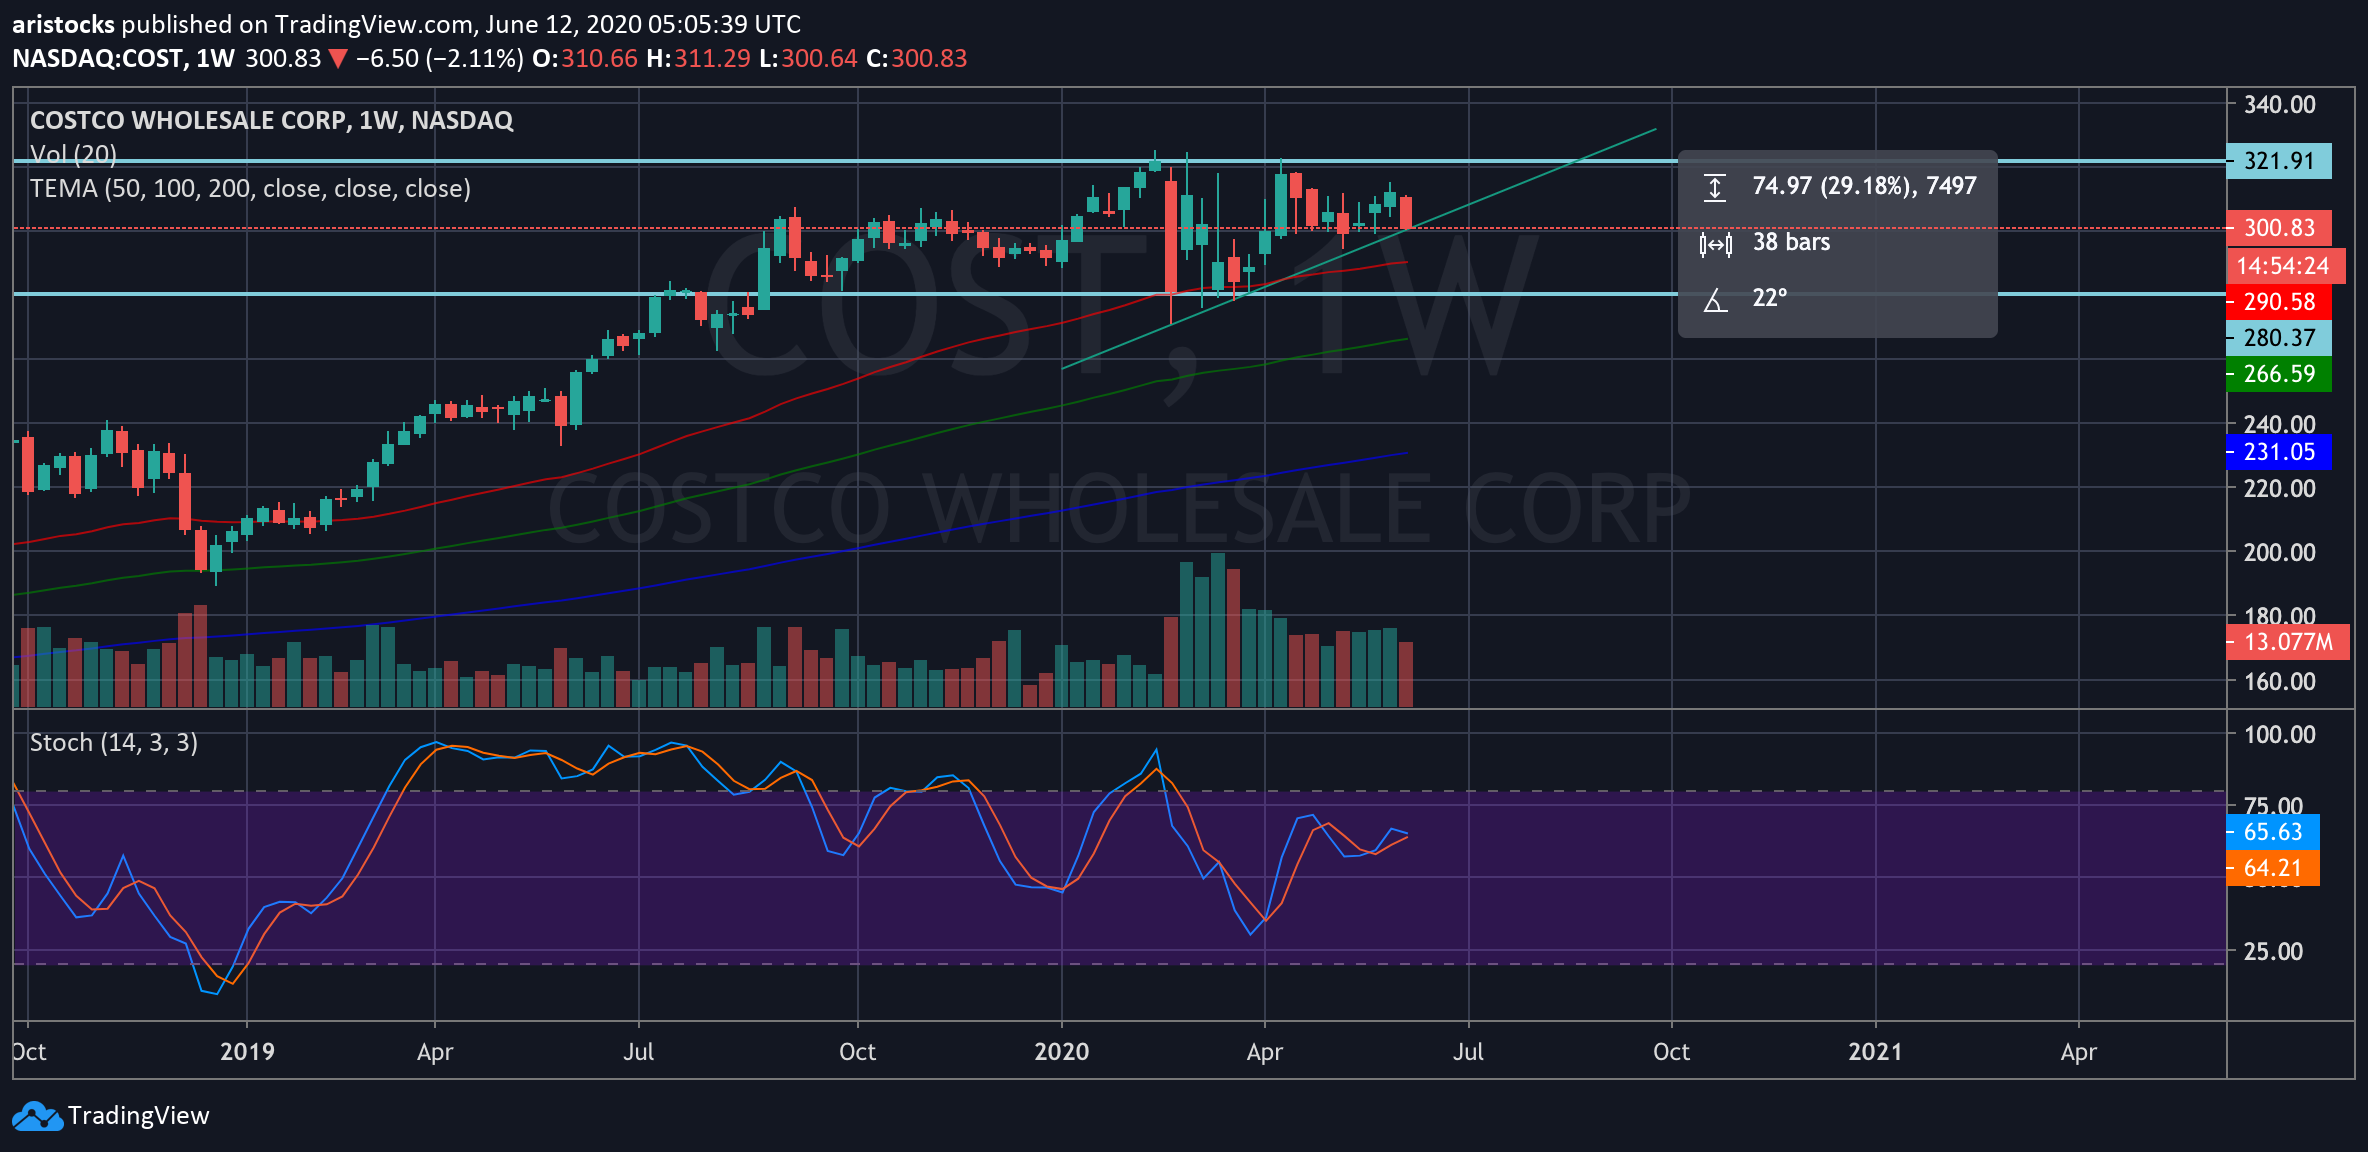Viewport: 2368px width, 1152px height.
Task: Select the Stoch (14, 3, 3) indicator label
Action: pos(114,743)
